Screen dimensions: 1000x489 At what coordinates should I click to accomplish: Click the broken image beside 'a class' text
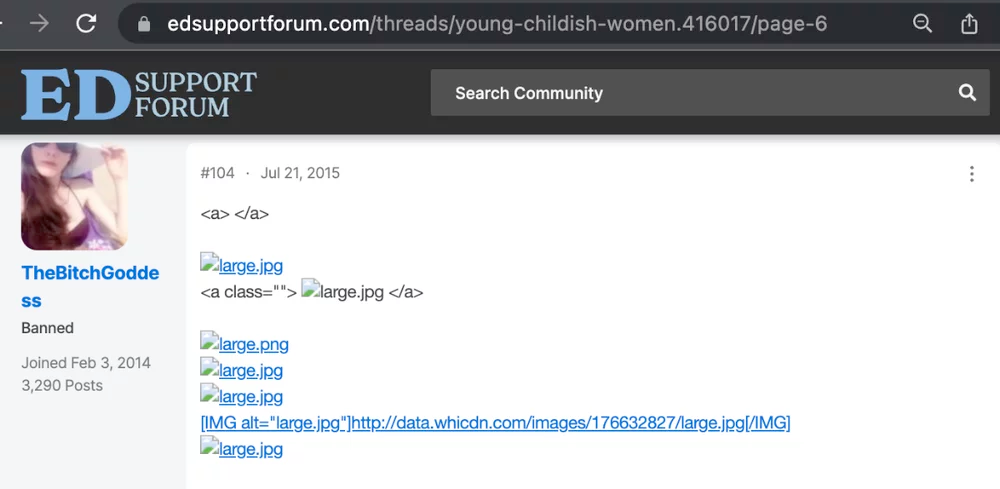pos(342,291)
